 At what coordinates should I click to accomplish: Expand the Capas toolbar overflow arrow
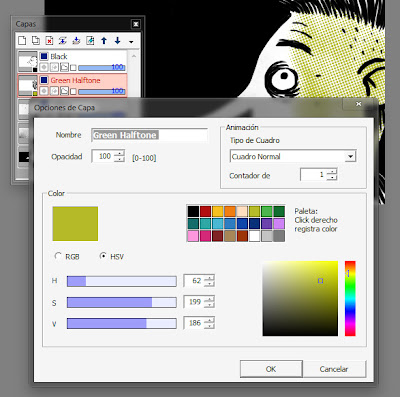pyautogui.click(x=131, y=42)
